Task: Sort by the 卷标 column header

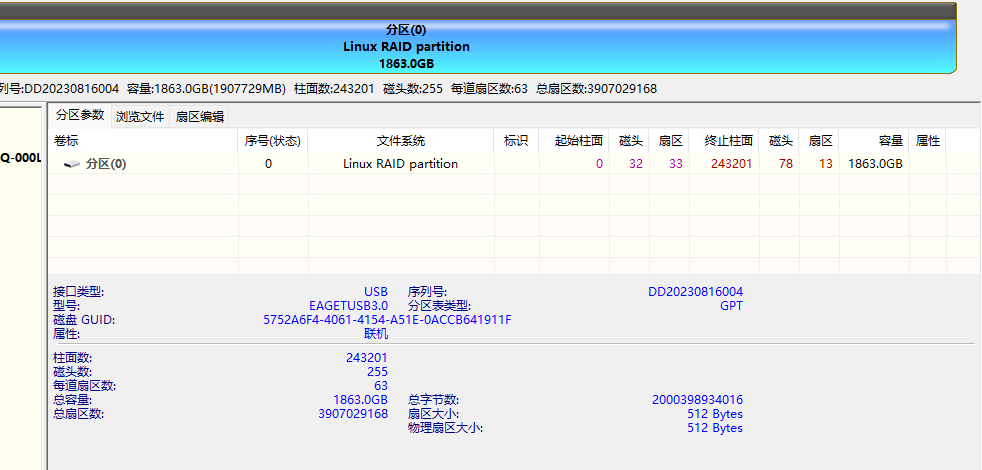Action: (66, 141)
